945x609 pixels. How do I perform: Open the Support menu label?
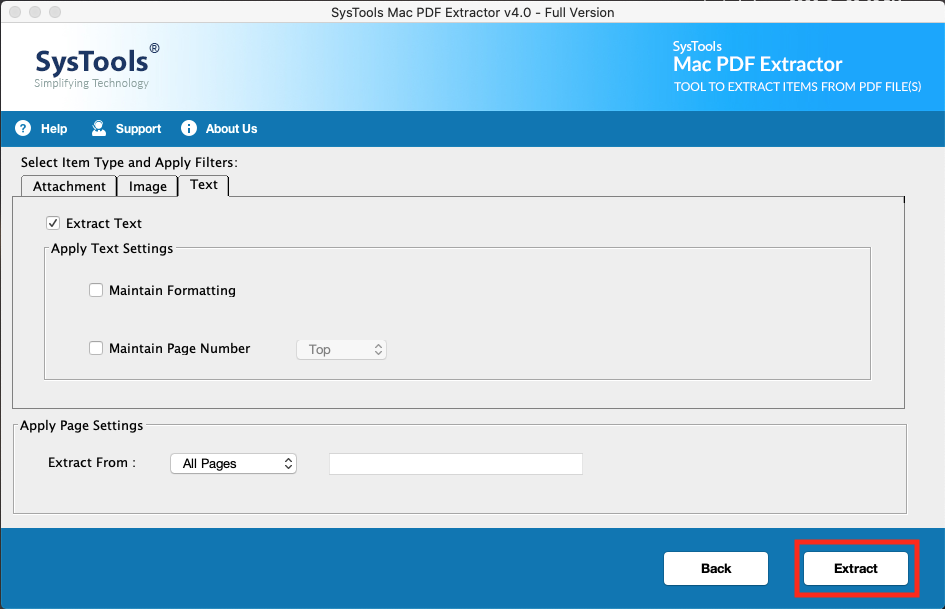click(x=138, y=128)
